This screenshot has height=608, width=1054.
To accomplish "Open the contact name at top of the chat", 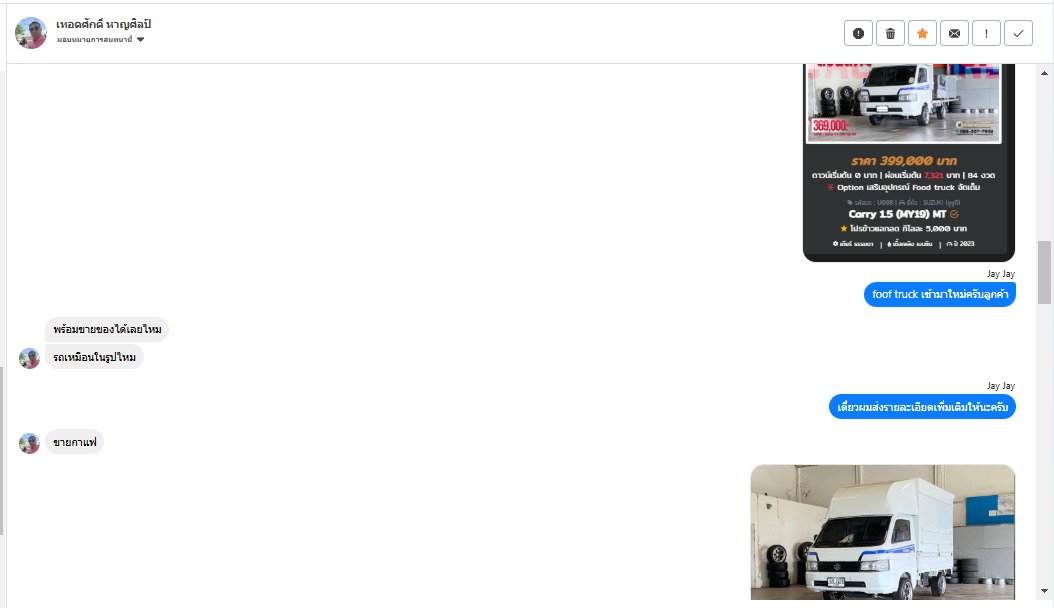I will (x=104, y=24).
